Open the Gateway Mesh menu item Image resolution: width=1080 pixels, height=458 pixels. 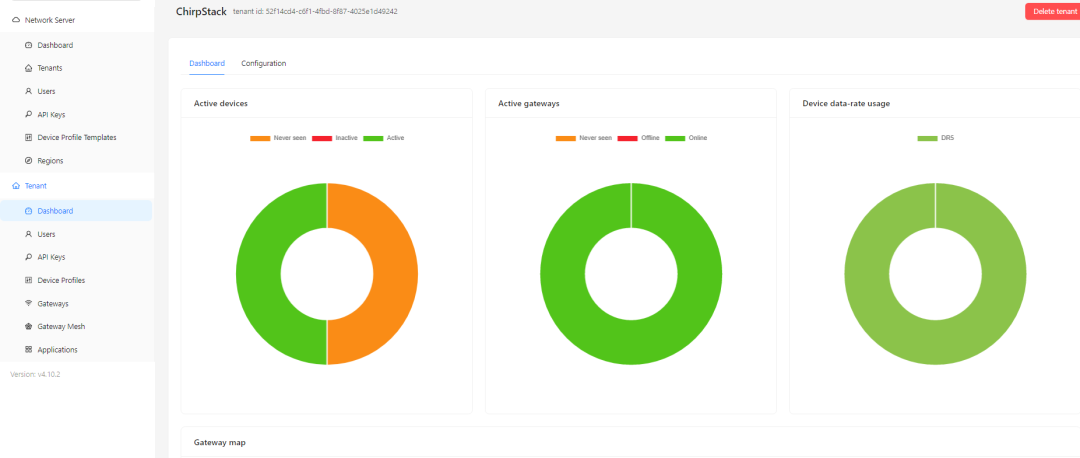tap(76, 326)
